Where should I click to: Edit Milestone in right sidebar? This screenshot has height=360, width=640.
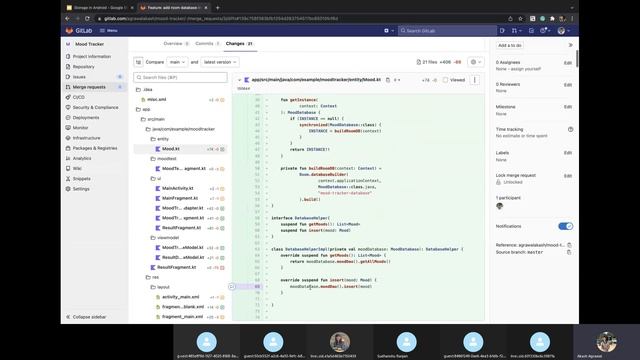click(x=567, y=107)
